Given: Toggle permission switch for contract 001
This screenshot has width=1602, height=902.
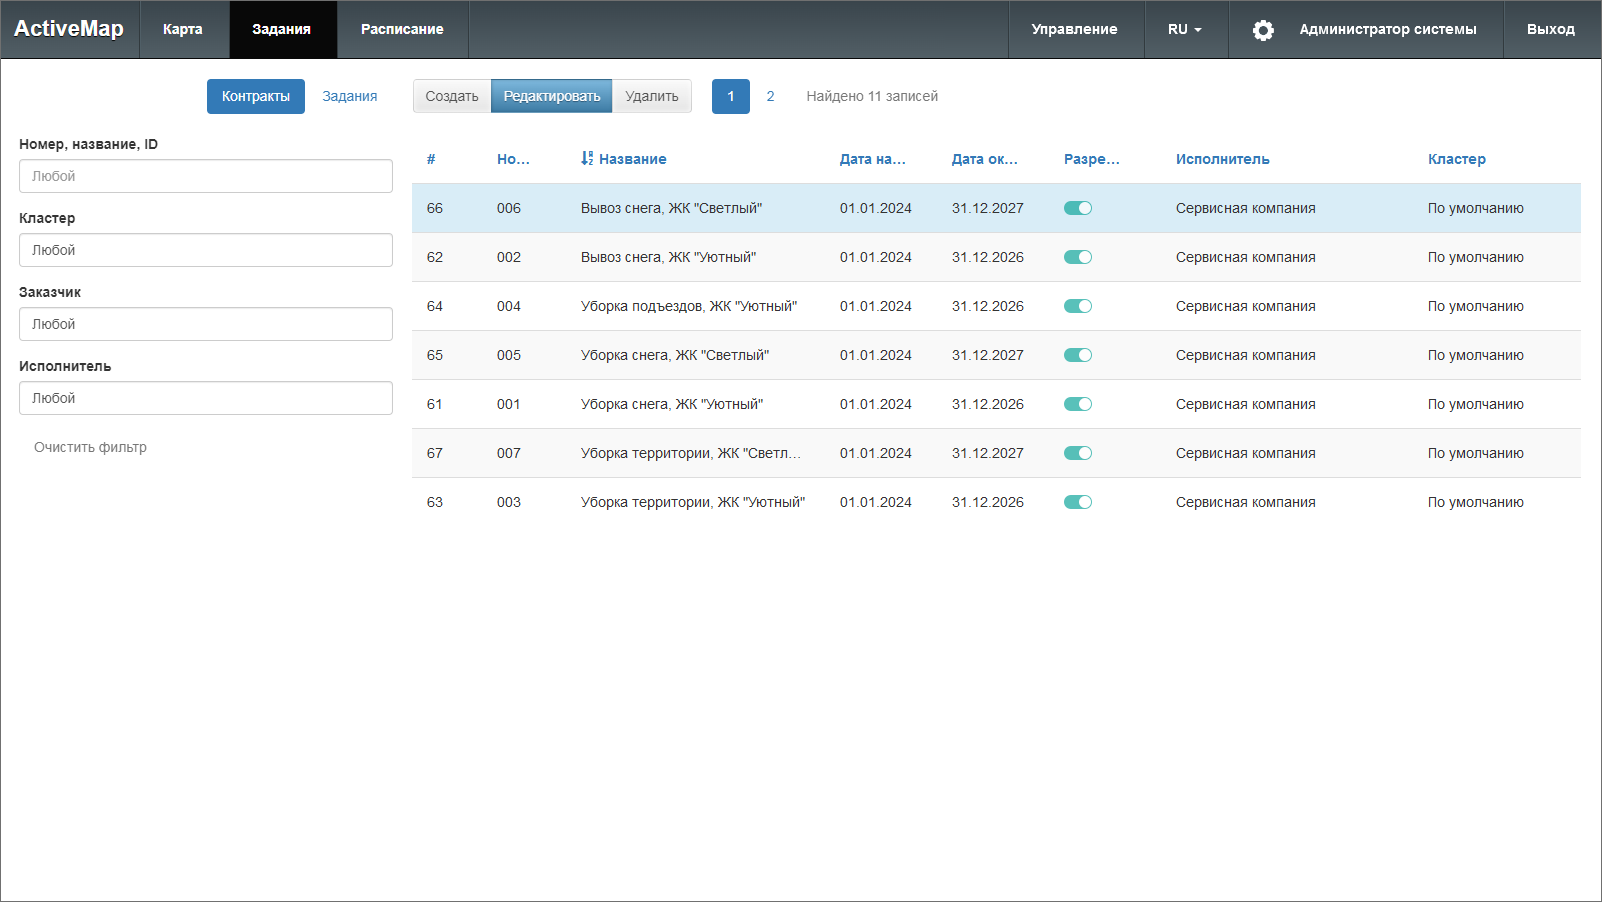Looking at the screenshot, I should pos(1078,404).
